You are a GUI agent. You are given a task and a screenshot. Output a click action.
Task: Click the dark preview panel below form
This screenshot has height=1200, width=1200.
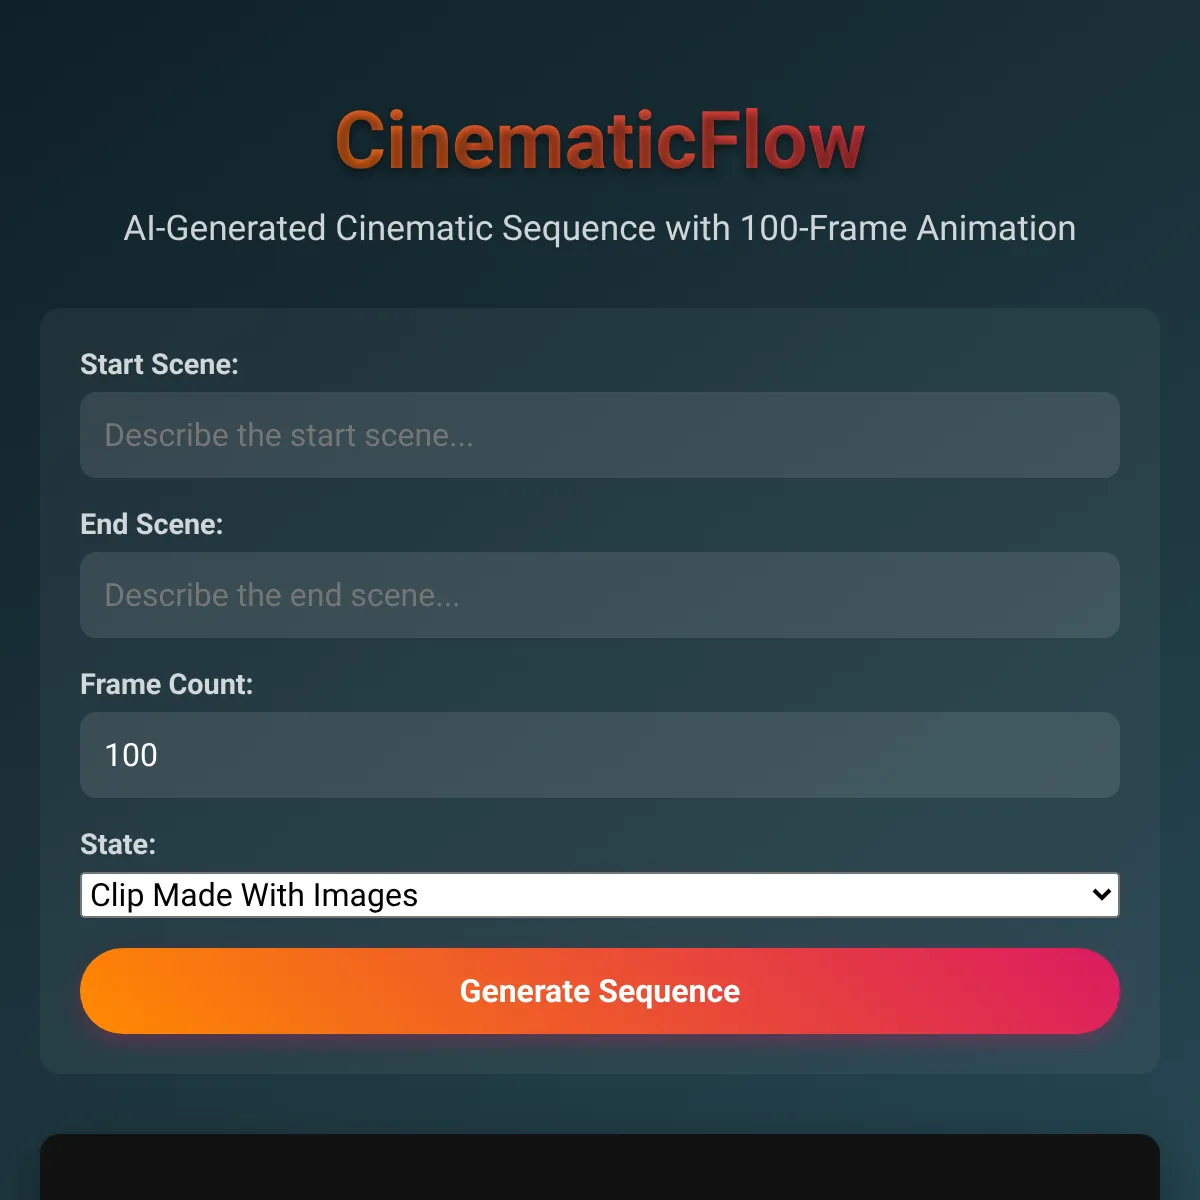[600, 1167]
